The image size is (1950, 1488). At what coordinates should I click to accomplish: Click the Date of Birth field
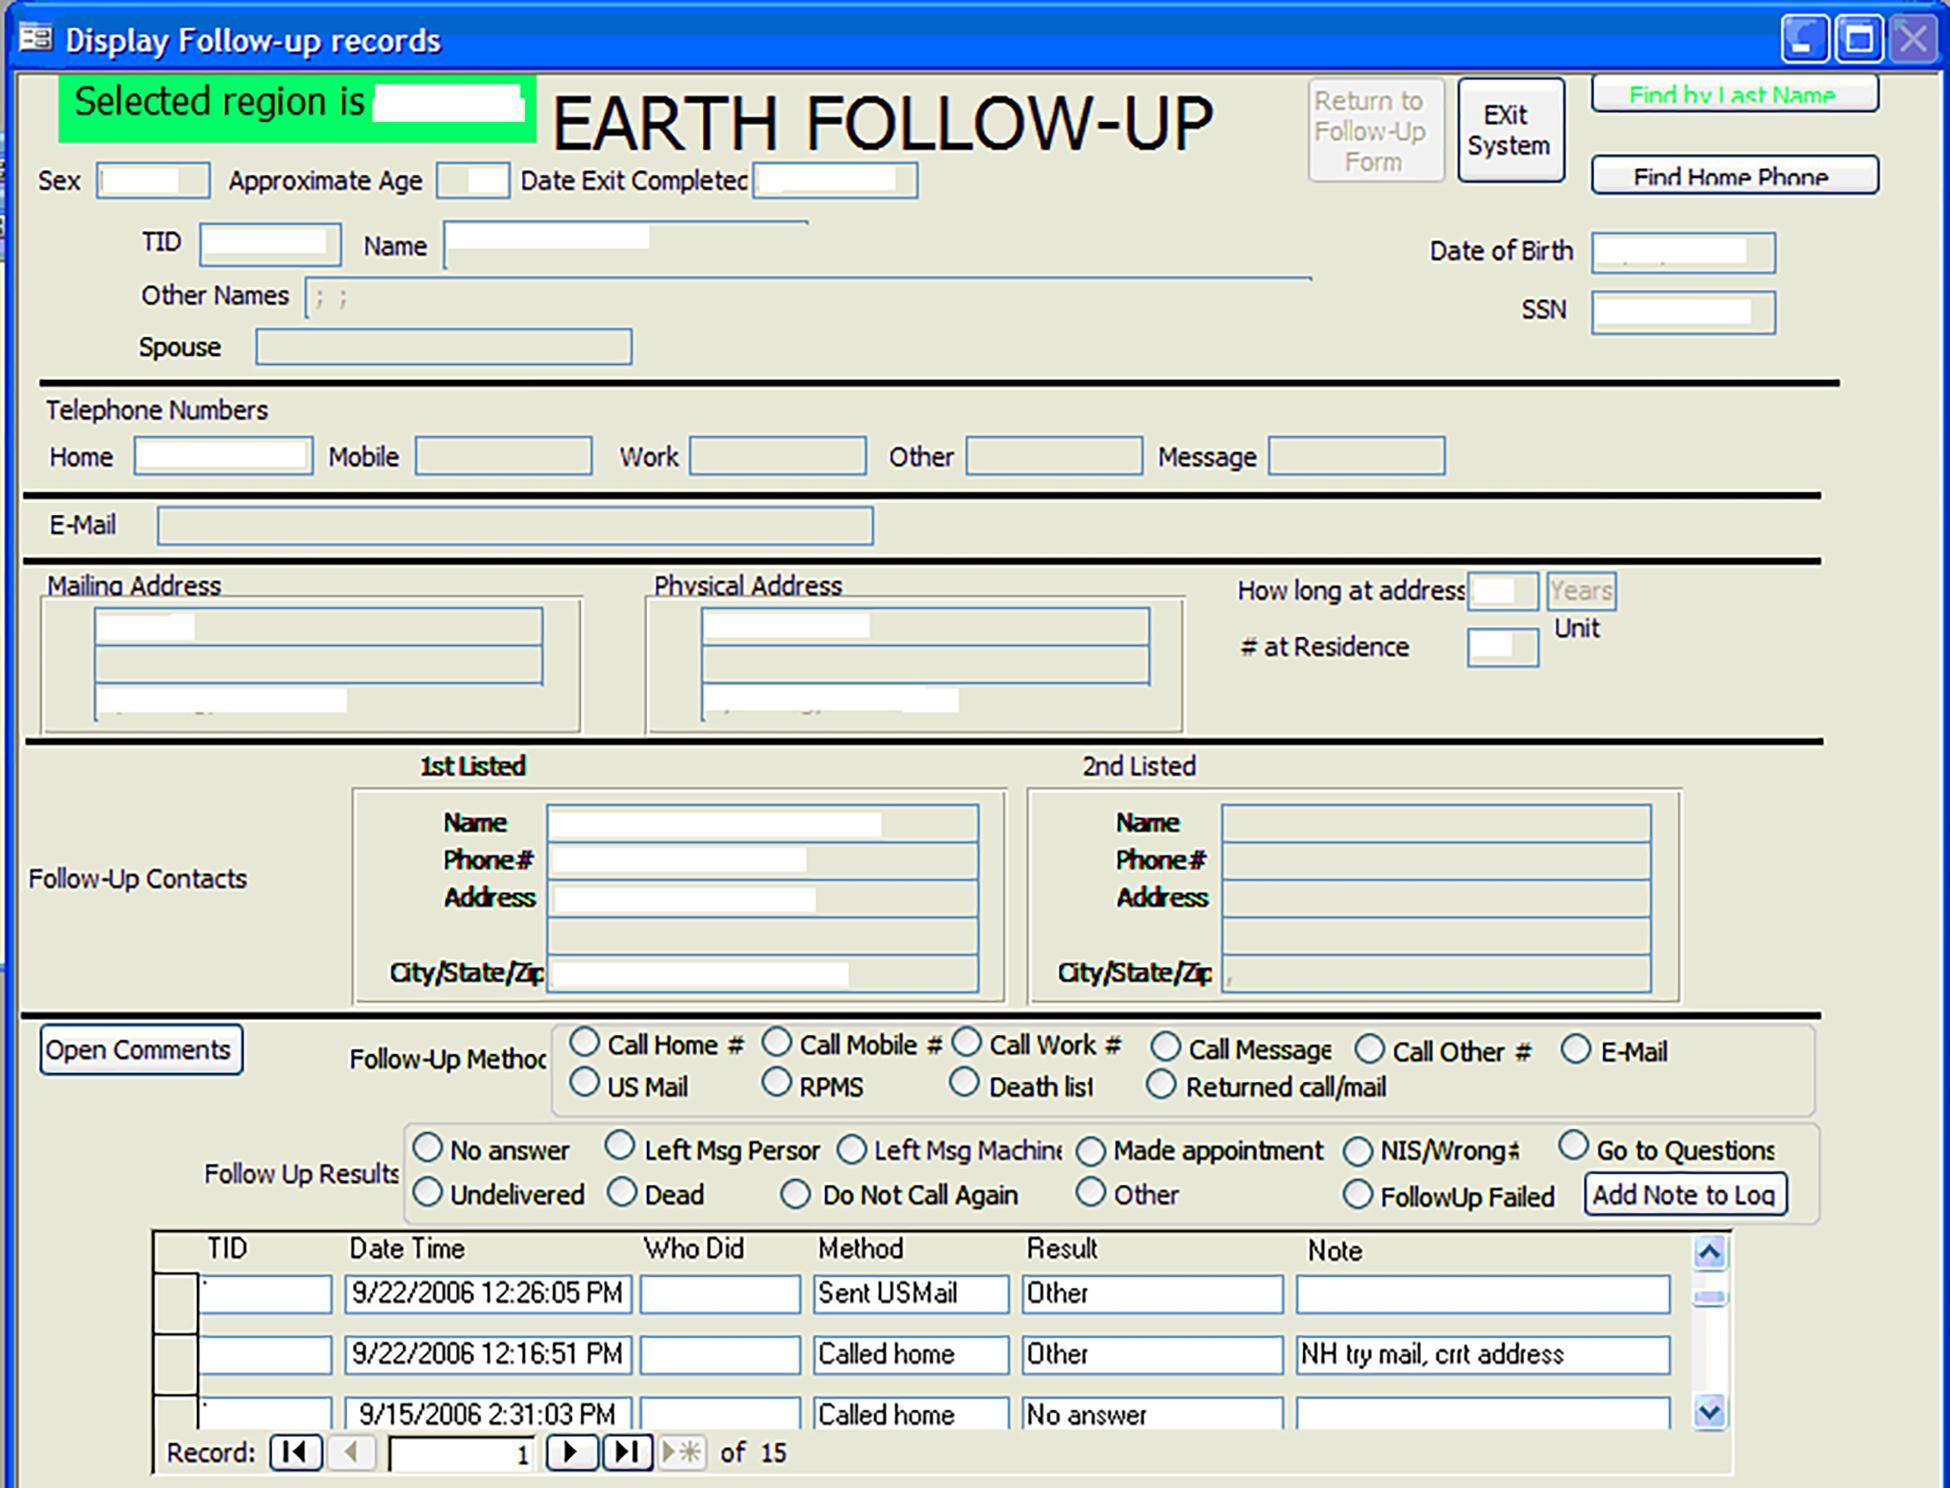click(1684, 253)
